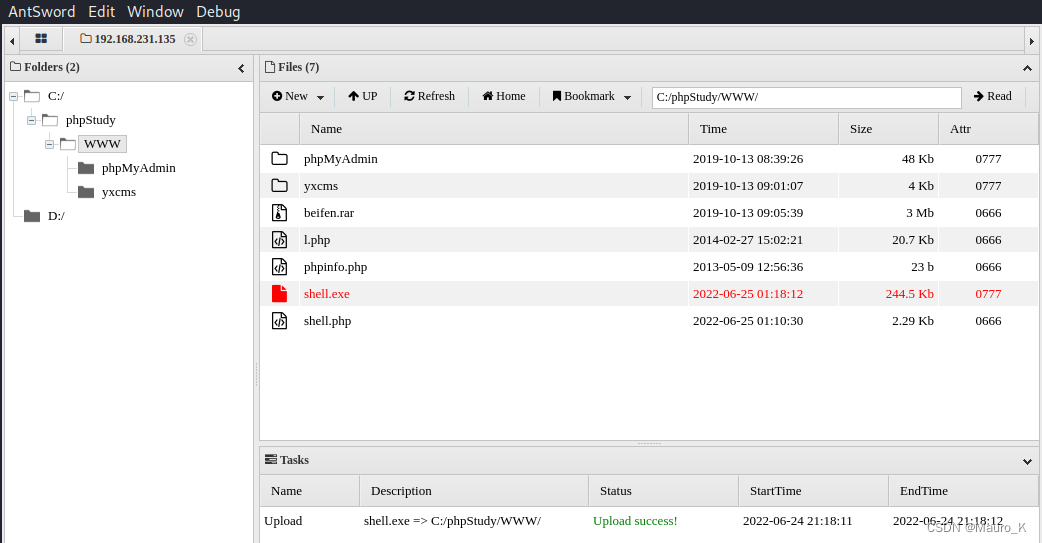Go to Home directory
1042x543 pixels.
504,96
